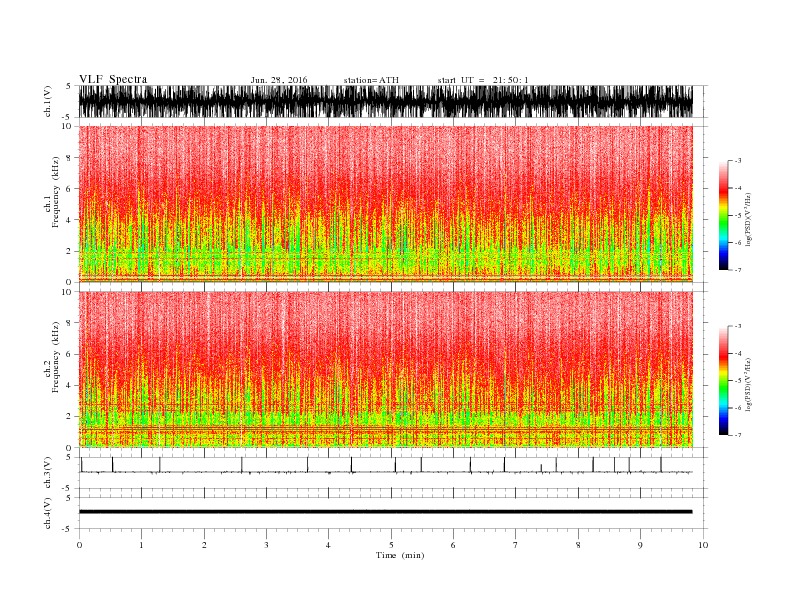Viewport: 792px width, 612px height.
Task: Click the "2" kHz tick on ch.2 spectrogram
Action: [x=69, y=417]
